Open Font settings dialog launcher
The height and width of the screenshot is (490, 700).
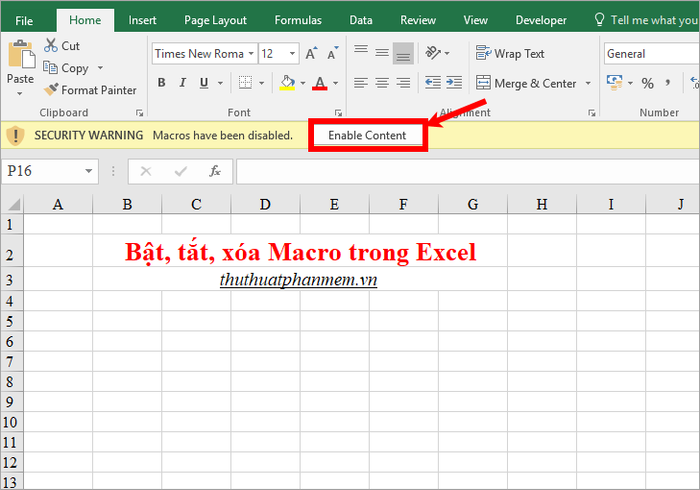click(x=338, y=113)
